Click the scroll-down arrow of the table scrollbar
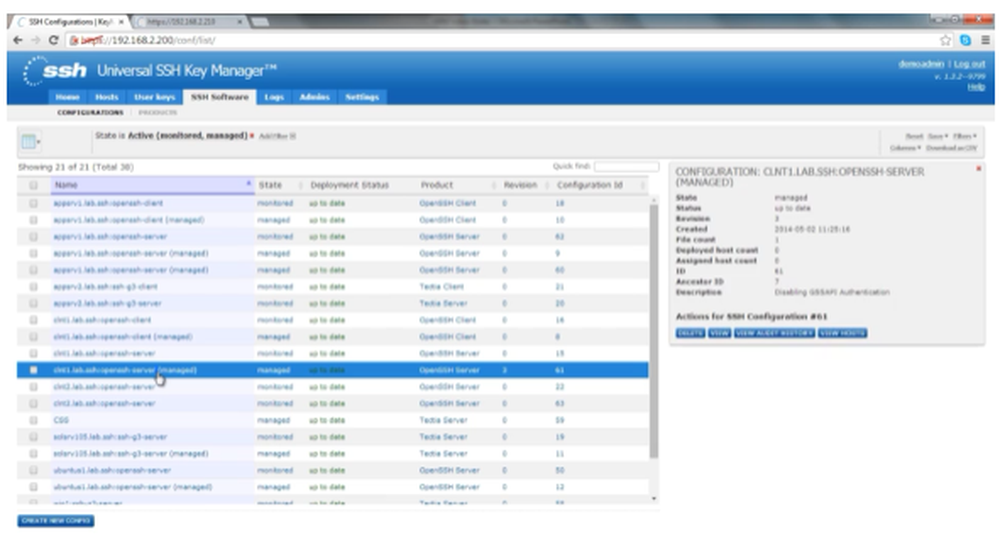The image size is (1000, 538). pyautogui.click(x=654, y=498)
